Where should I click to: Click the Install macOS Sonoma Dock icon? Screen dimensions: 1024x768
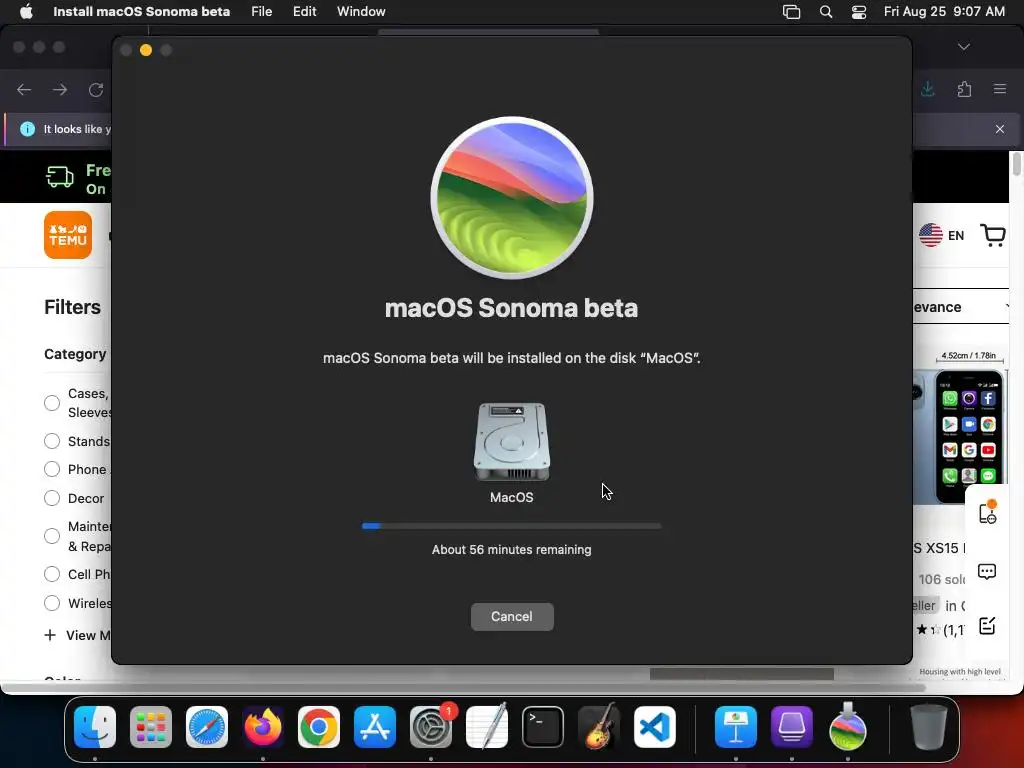click(848, 726)
